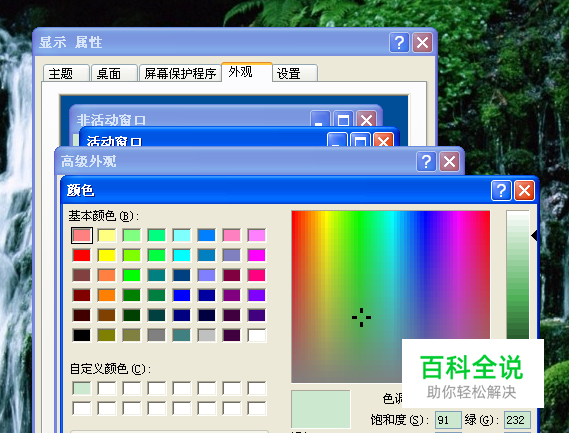Pick the pure red basic color swatch
Viewport: 569px width, 433px height.
click(82, 255)
